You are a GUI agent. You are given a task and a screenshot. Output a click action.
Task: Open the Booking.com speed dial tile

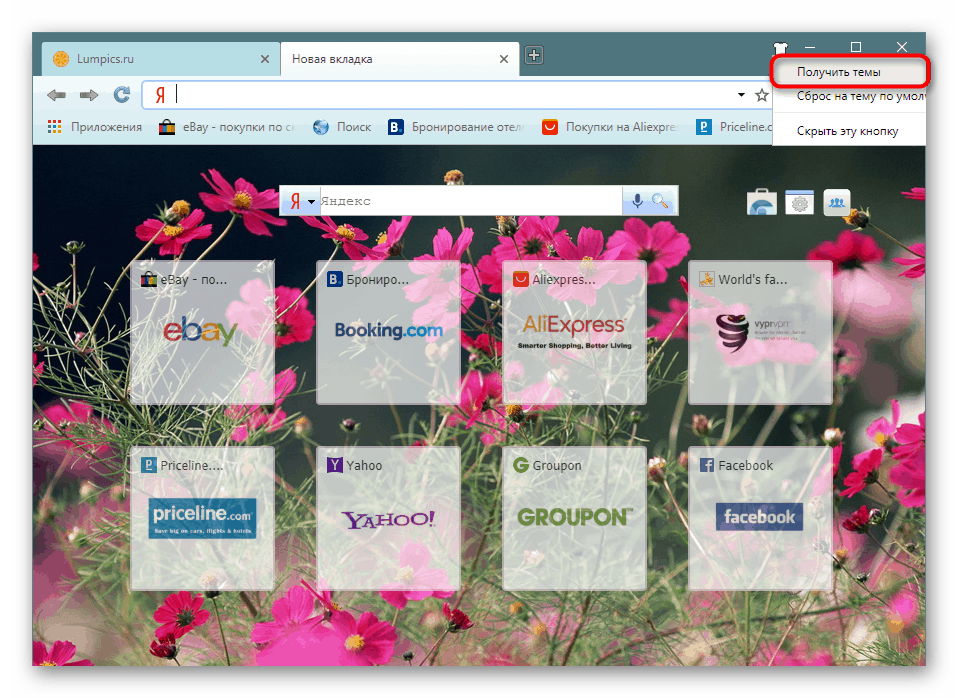tap(389, 332)
